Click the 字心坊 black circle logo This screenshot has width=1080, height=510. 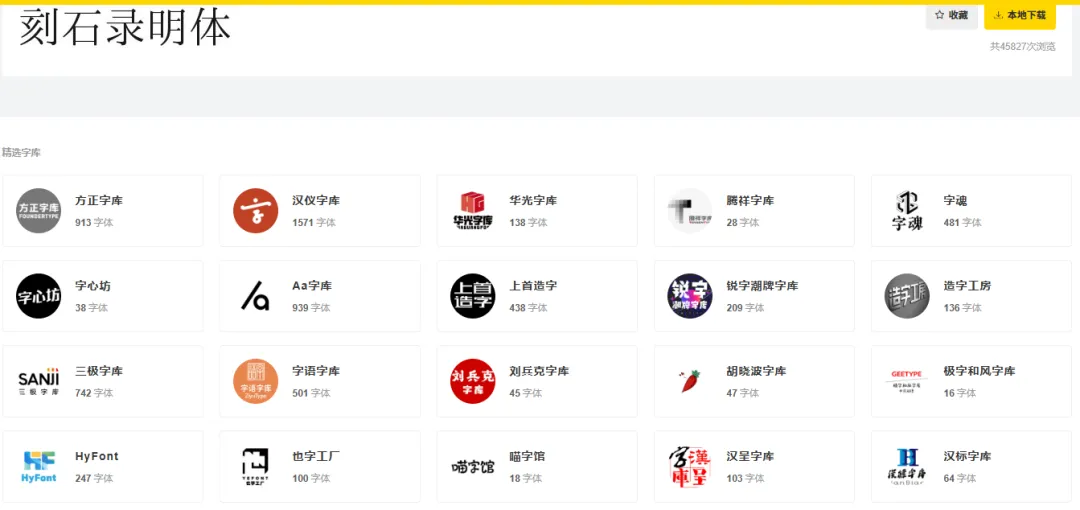pos(39,296)
